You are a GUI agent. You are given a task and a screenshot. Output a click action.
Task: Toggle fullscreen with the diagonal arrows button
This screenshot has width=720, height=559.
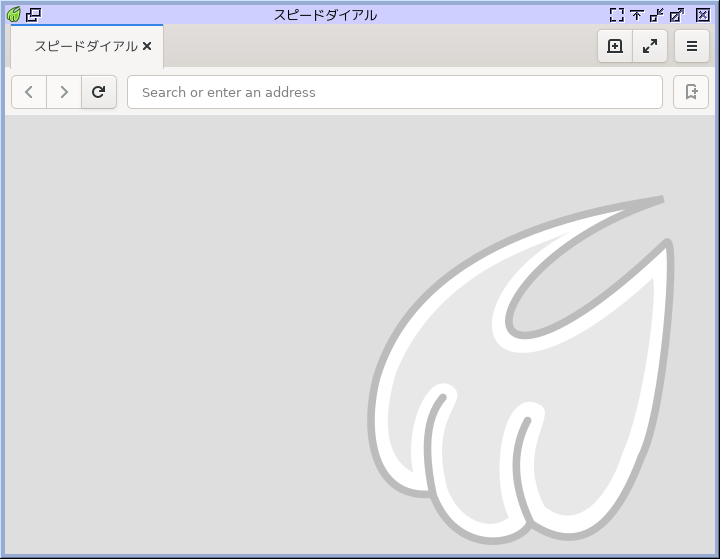coord(650,46)
